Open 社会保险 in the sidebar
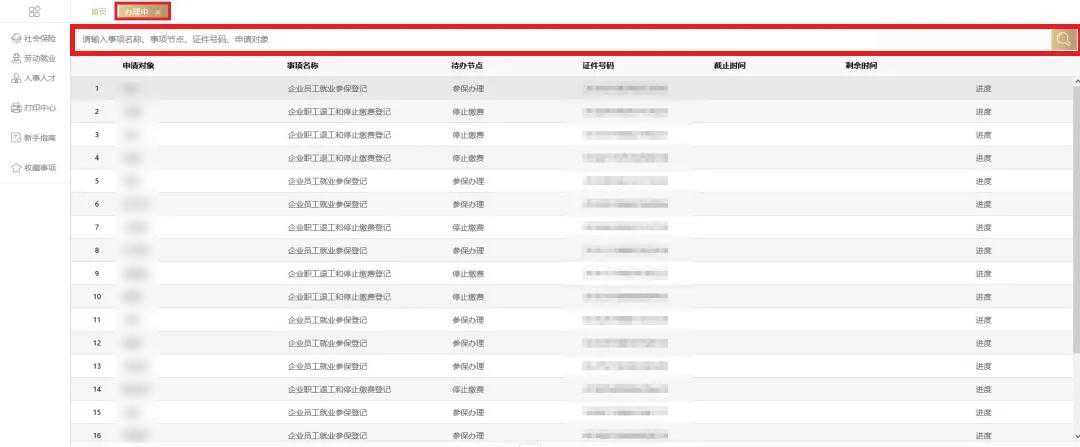1080x447 pixels. pos(33,38)
